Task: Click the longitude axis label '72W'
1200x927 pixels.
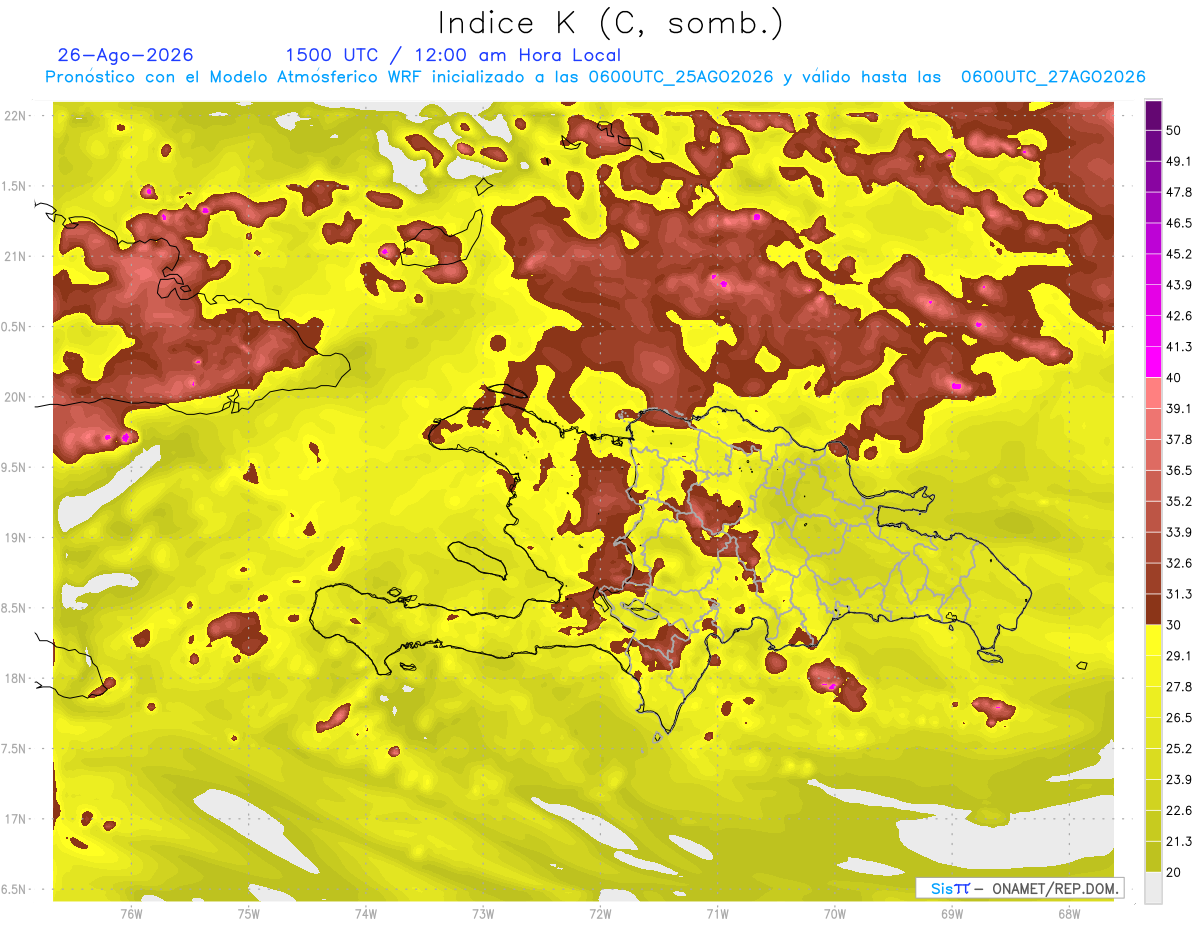Action: 600,913
